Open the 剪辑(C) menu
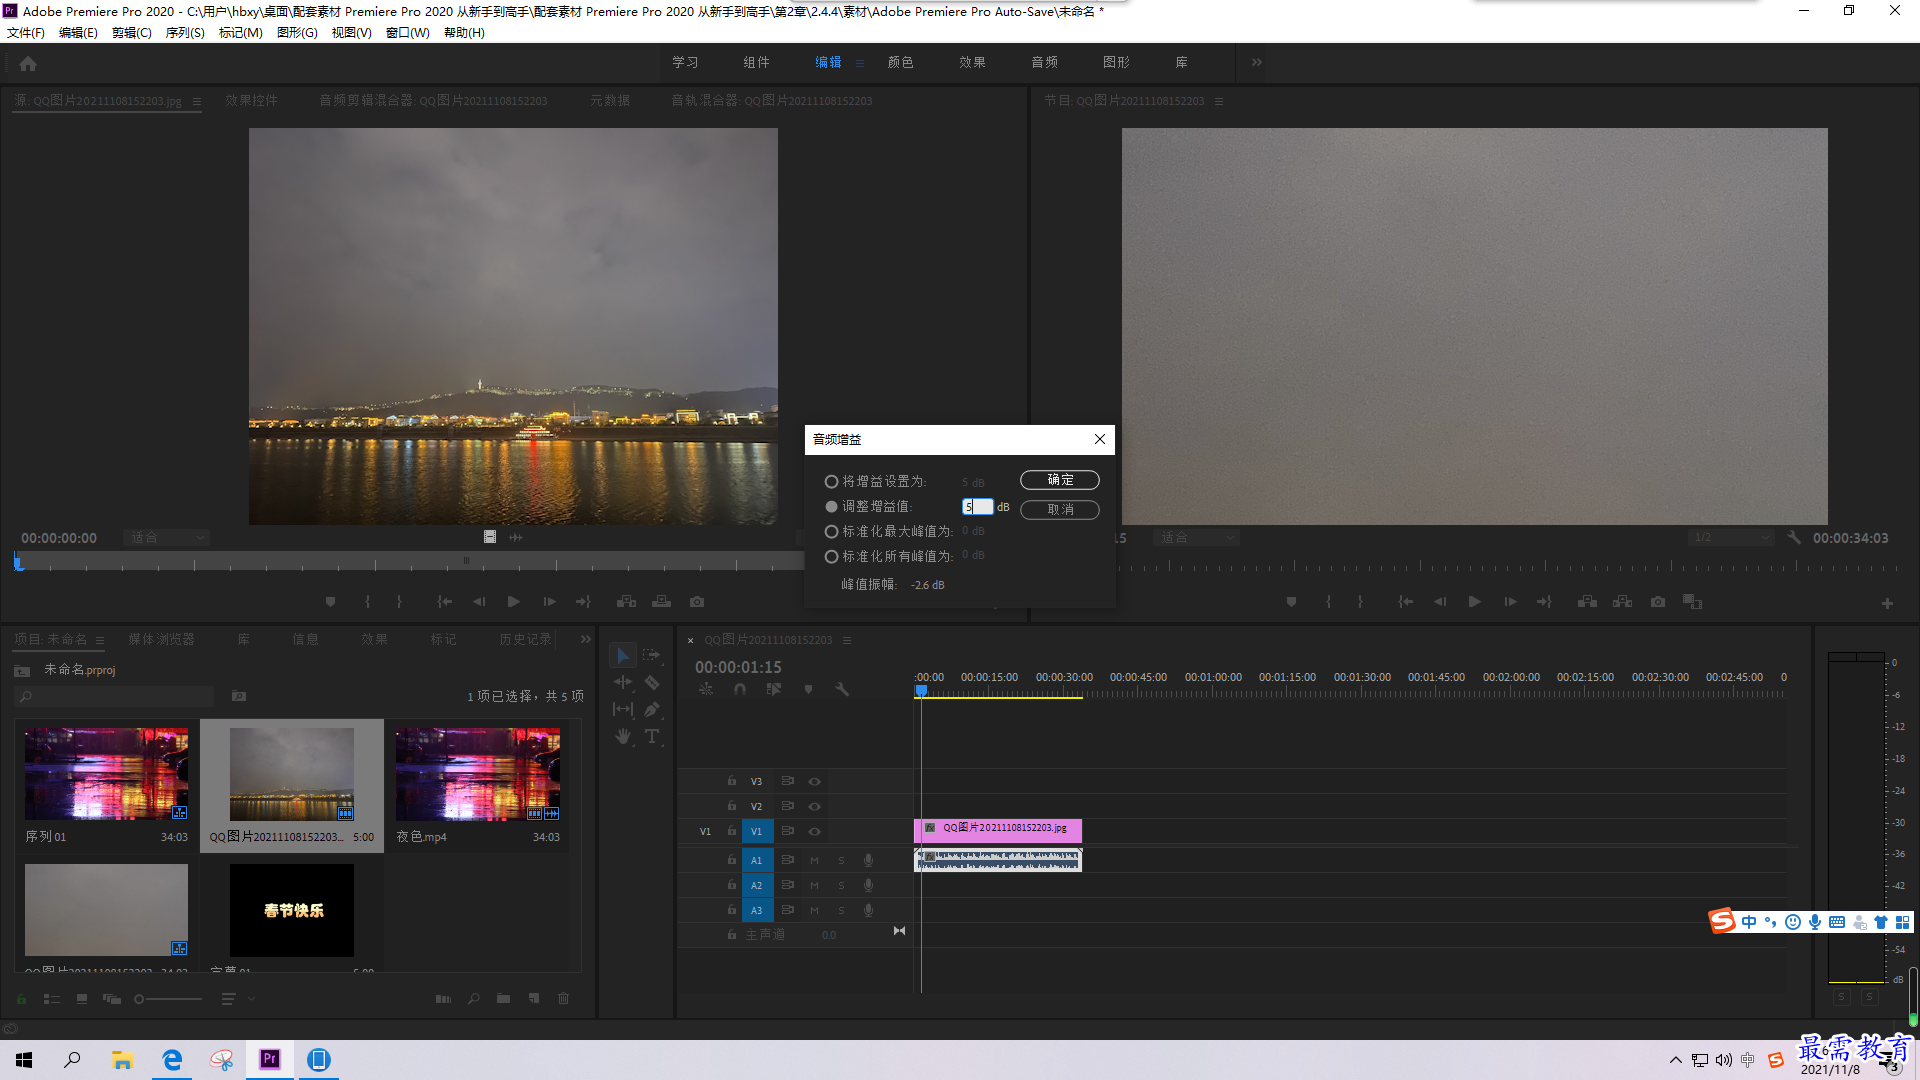 click(132, 33)
